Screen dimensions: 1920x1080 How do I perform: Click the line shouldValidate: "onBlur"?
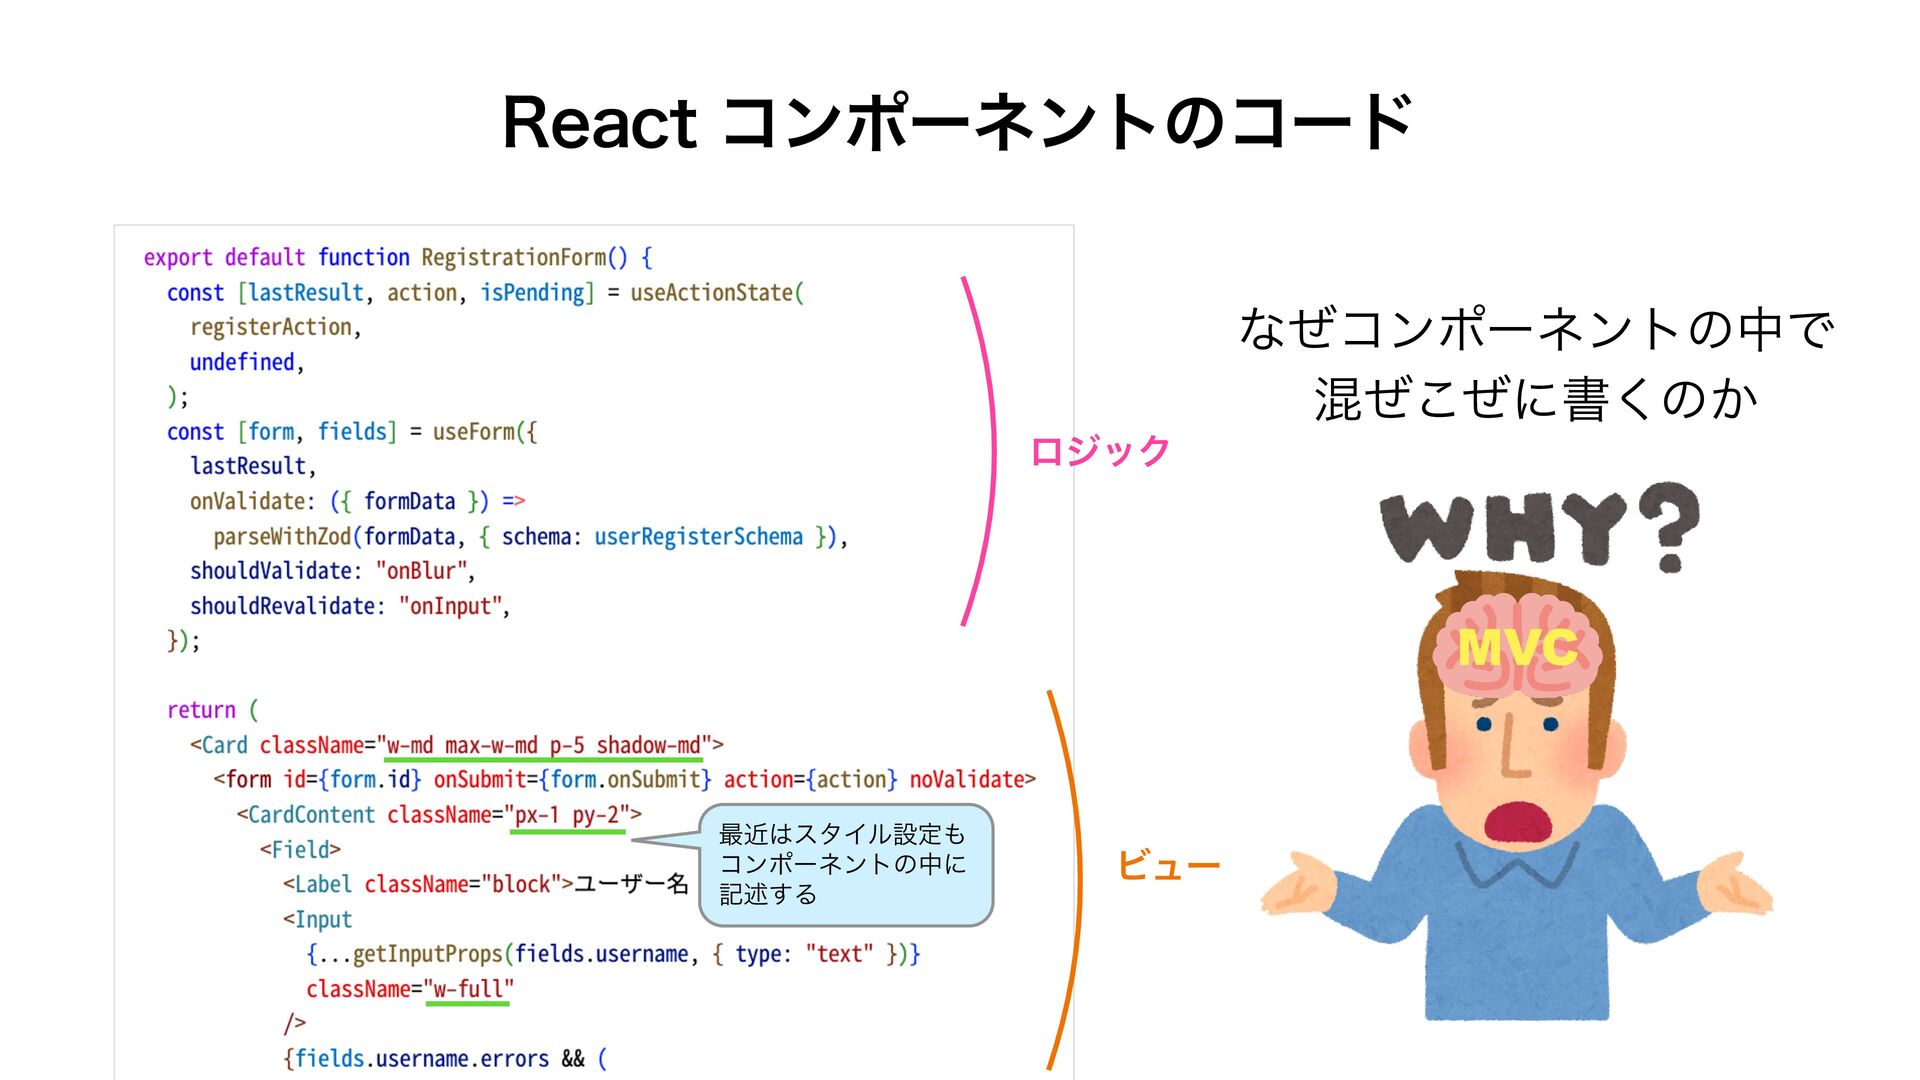tap(332, 571)
